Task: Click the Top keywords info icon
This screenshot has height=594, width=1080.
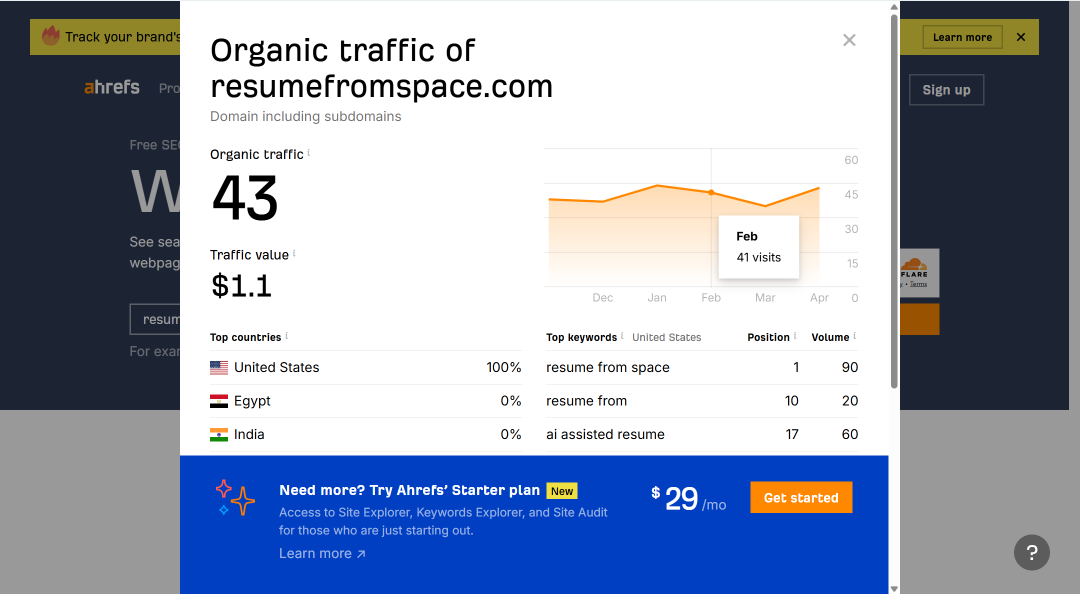Action: tap(622, 336)
